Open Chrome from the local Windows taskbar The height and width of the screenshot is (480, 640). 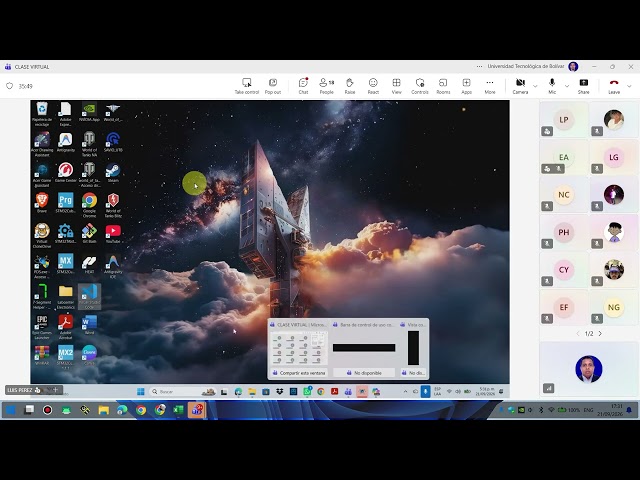141,410
